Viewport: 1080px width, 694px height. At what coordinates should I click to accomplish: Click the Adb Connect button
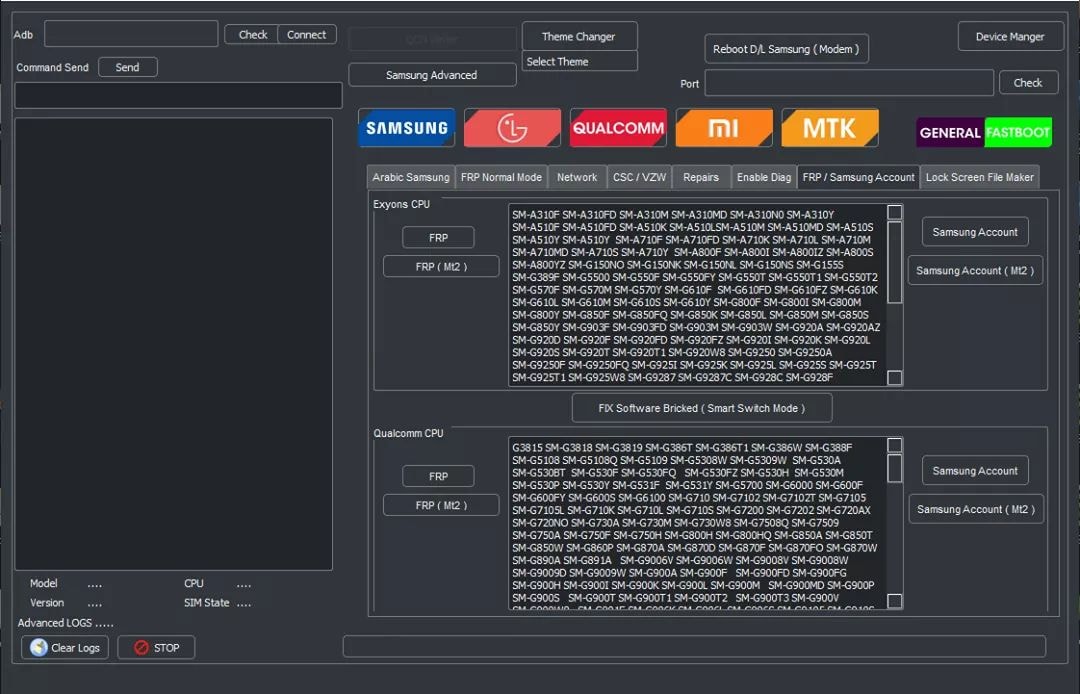click(307, 34)
